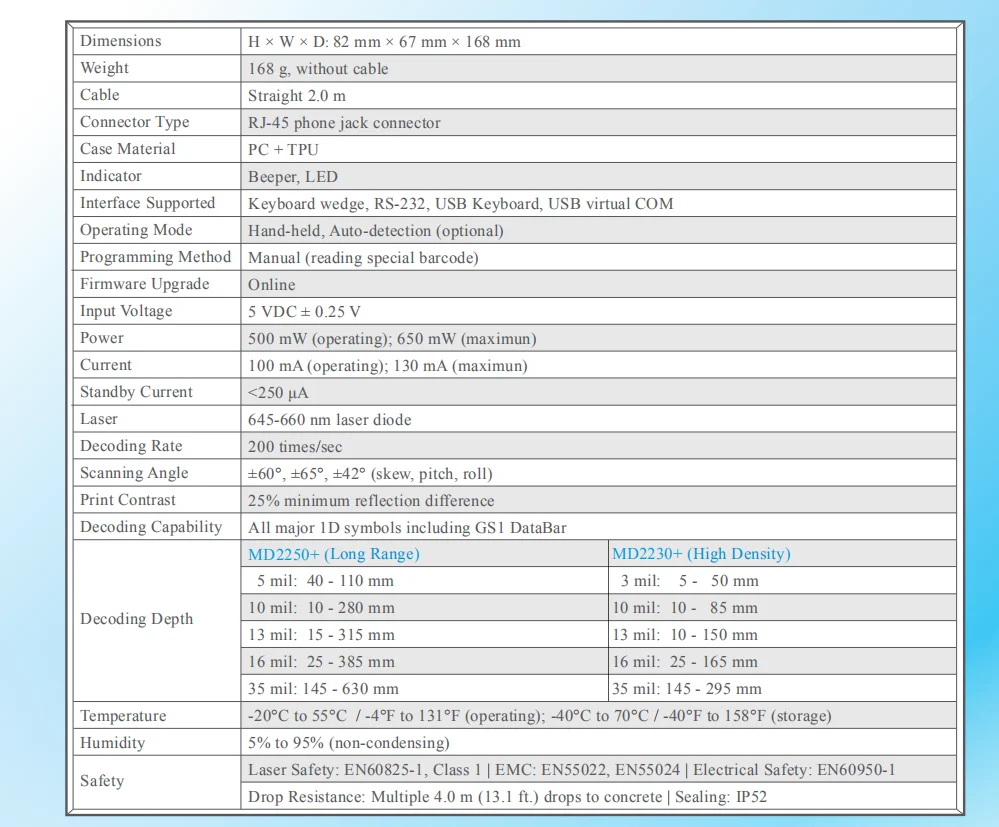Select '200 times/sec' value
The height and width of the screenshot is (827, 999).
pos(294,447)
